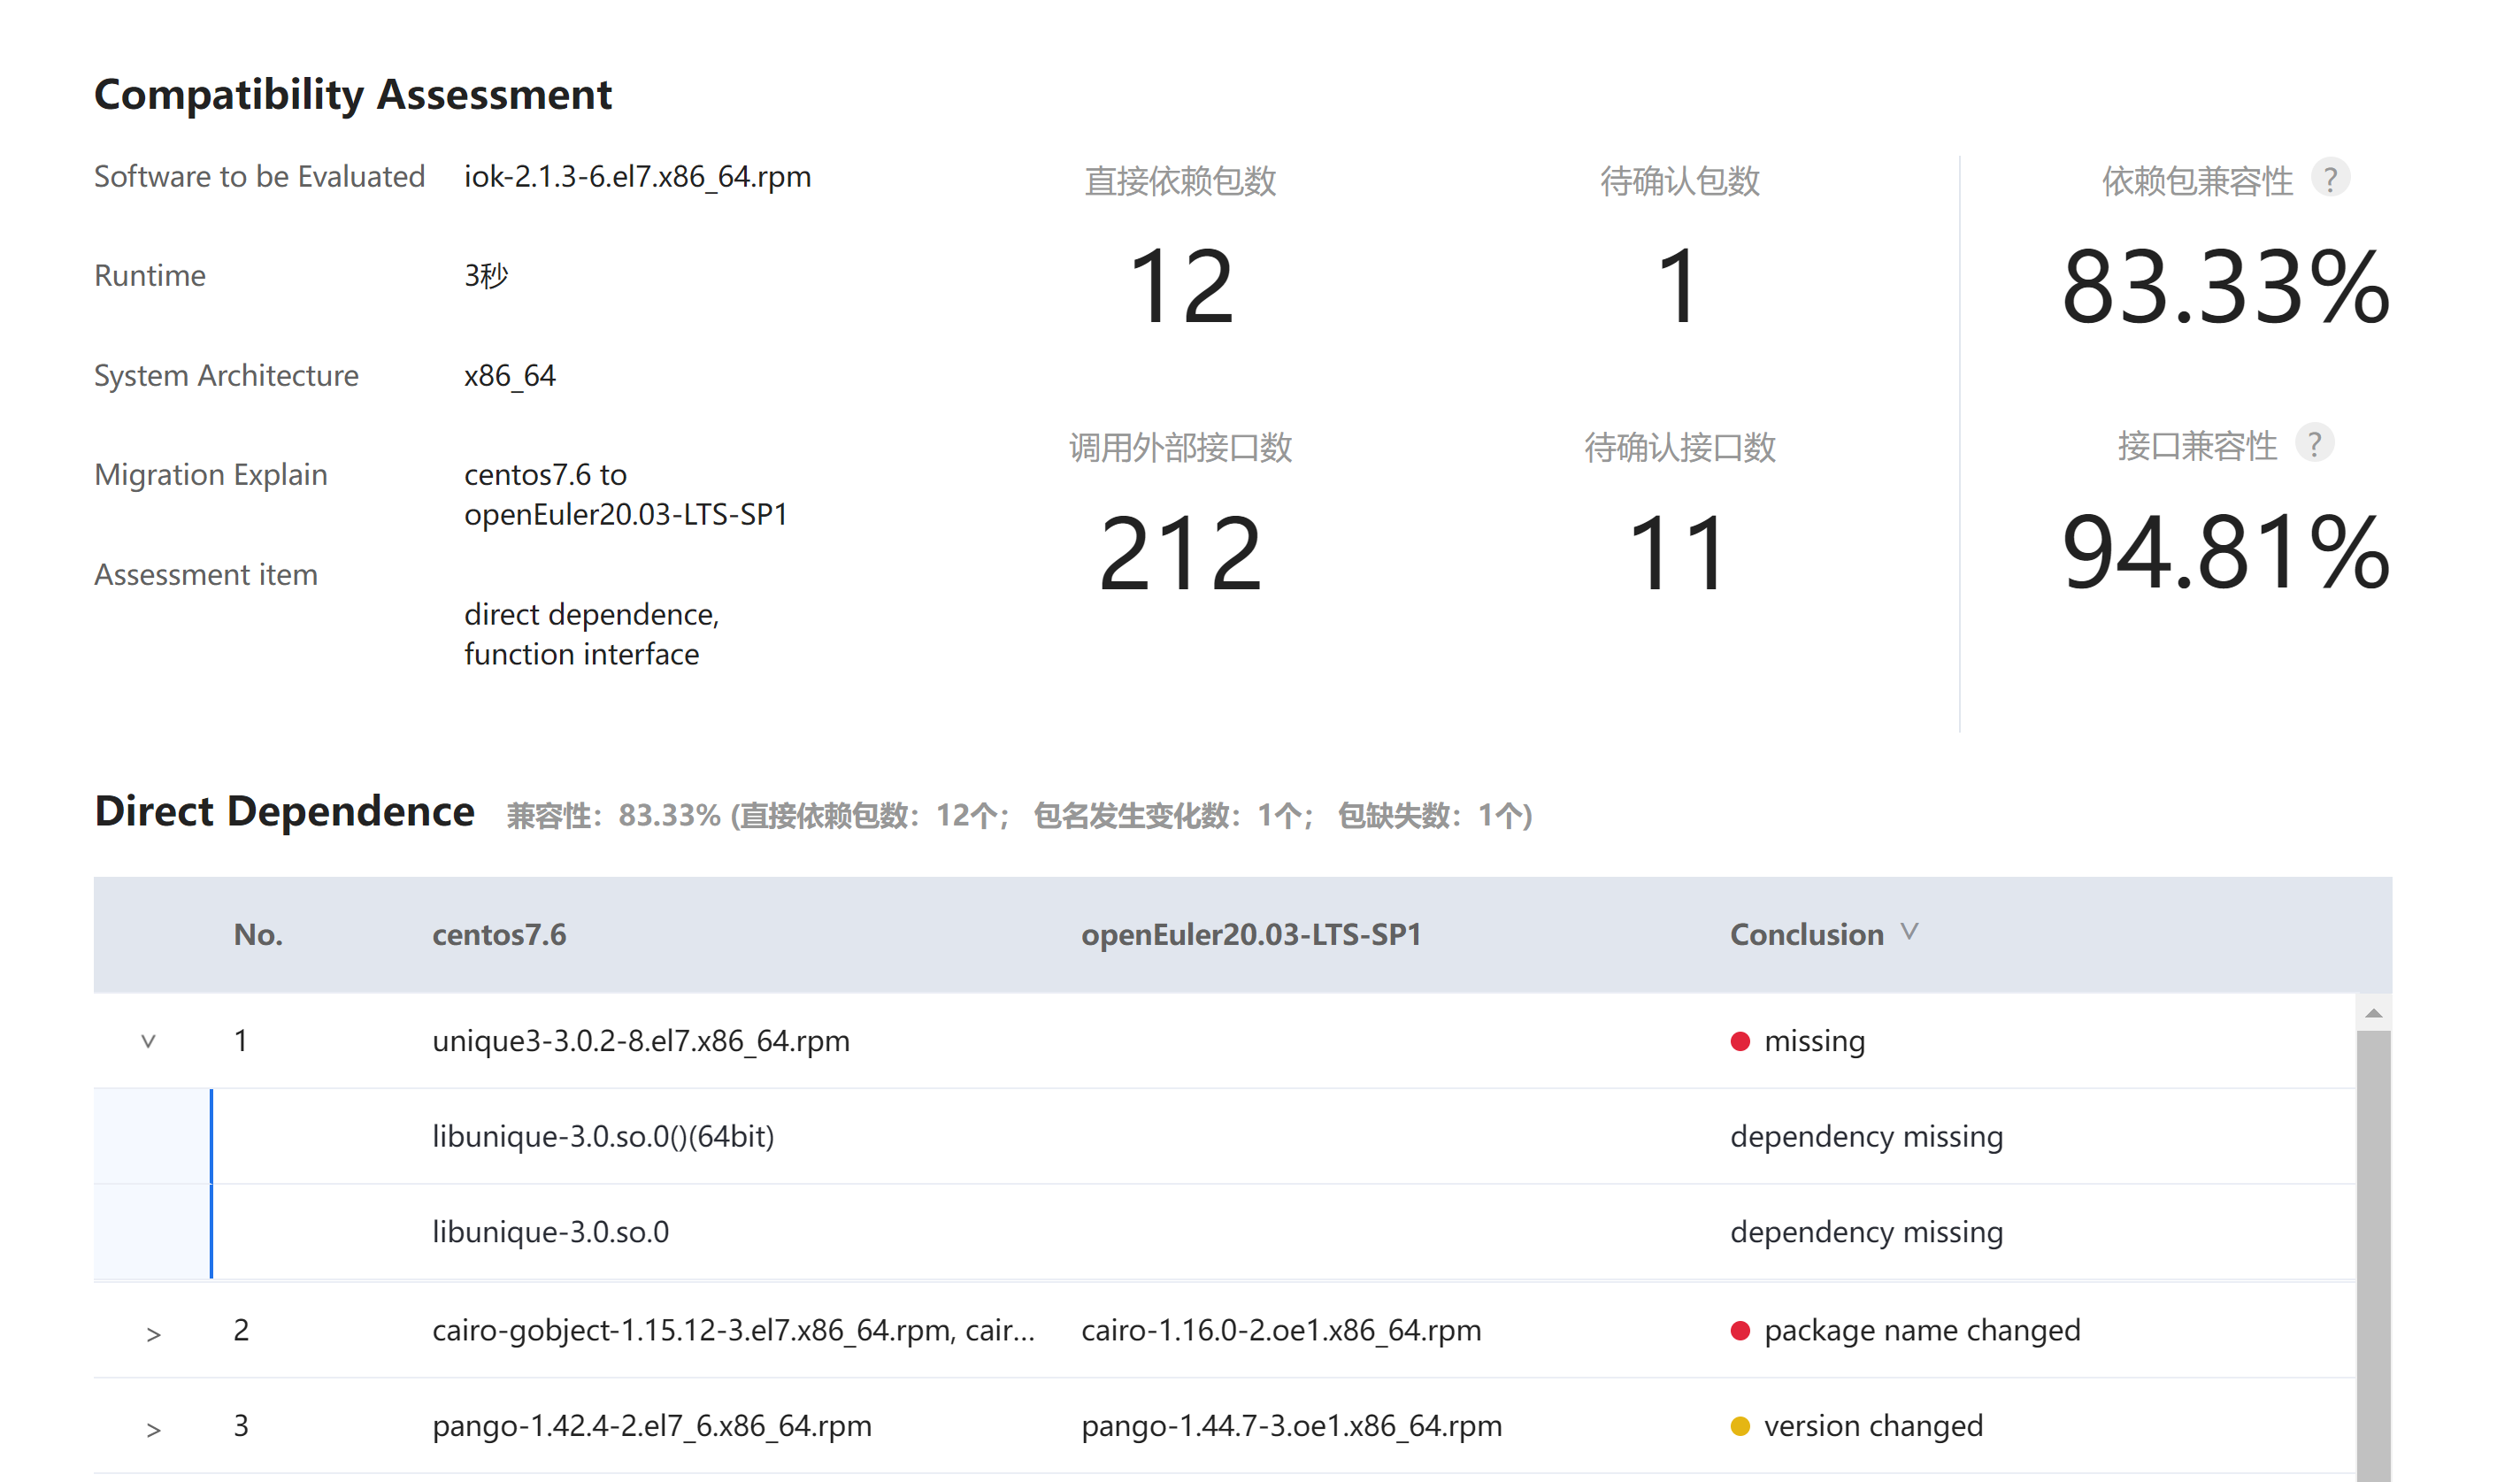This screenshot has width=2520, height=1482.
Task: Click the 83.33% dependency compatibility value
Action: click(2225, 288)
